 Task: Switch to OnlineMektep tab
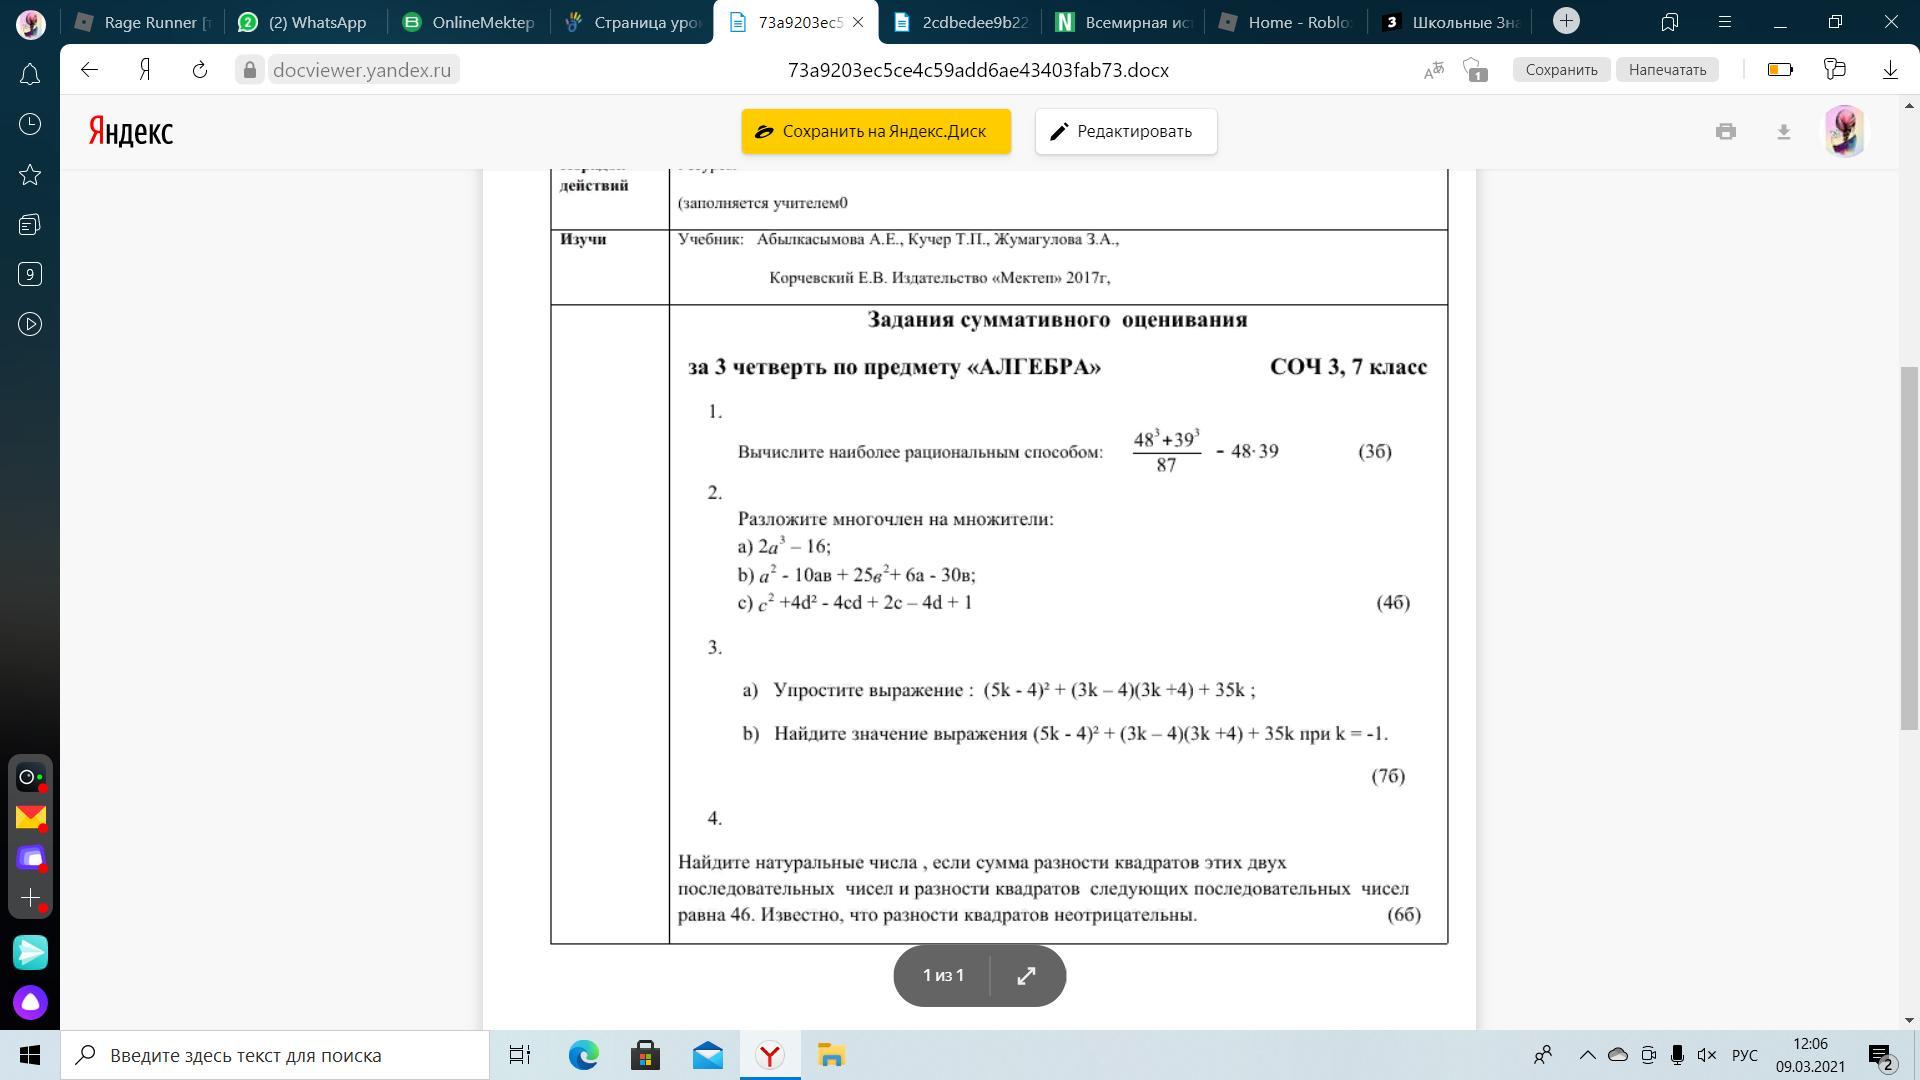pos(470,22)
